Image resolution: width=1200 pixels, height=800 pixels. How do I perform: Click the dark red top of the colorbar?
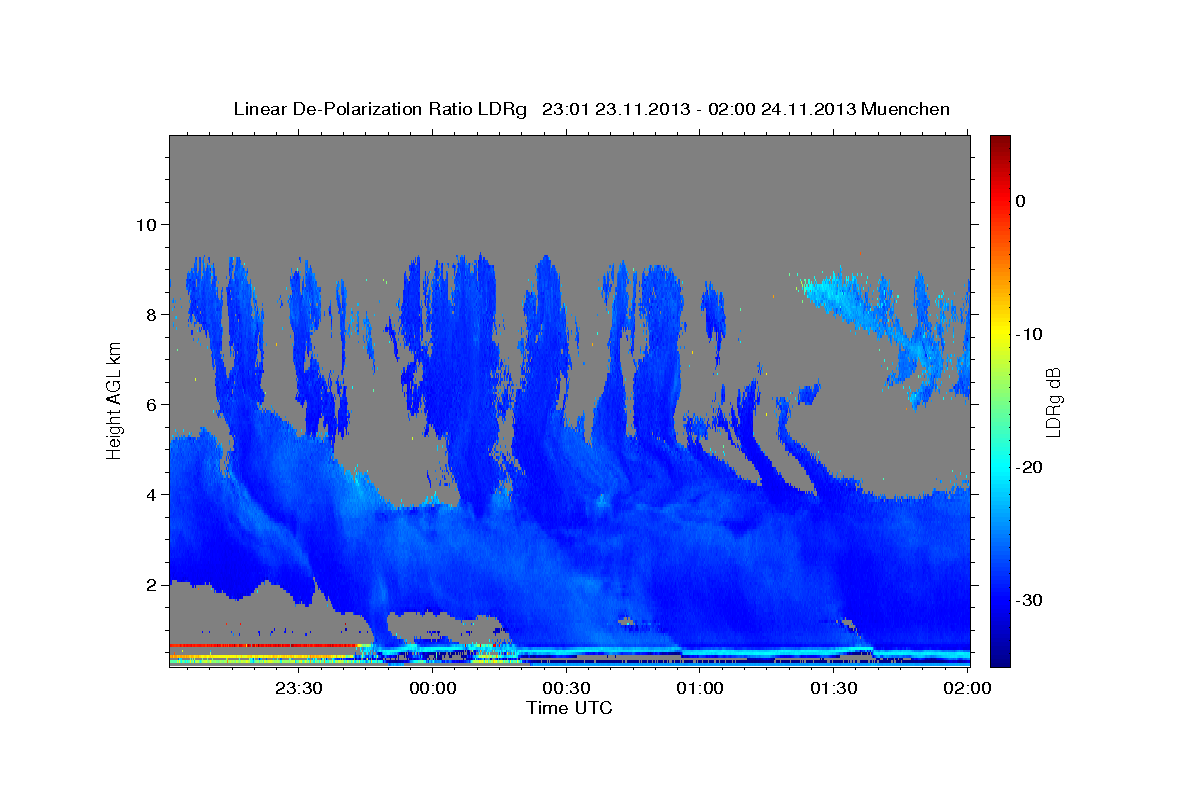(1000, 145)
